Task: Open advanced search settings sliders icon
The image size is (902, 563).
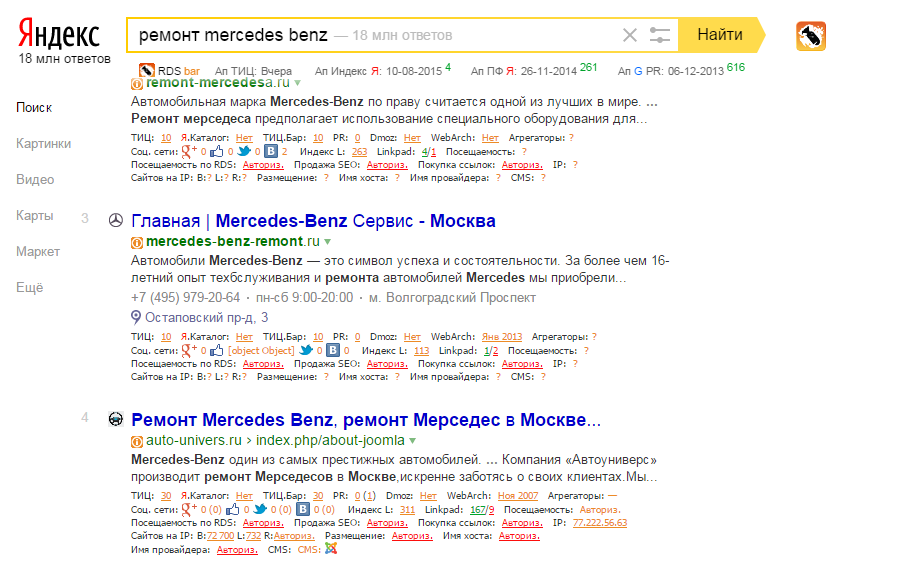Action: (659, 35)
